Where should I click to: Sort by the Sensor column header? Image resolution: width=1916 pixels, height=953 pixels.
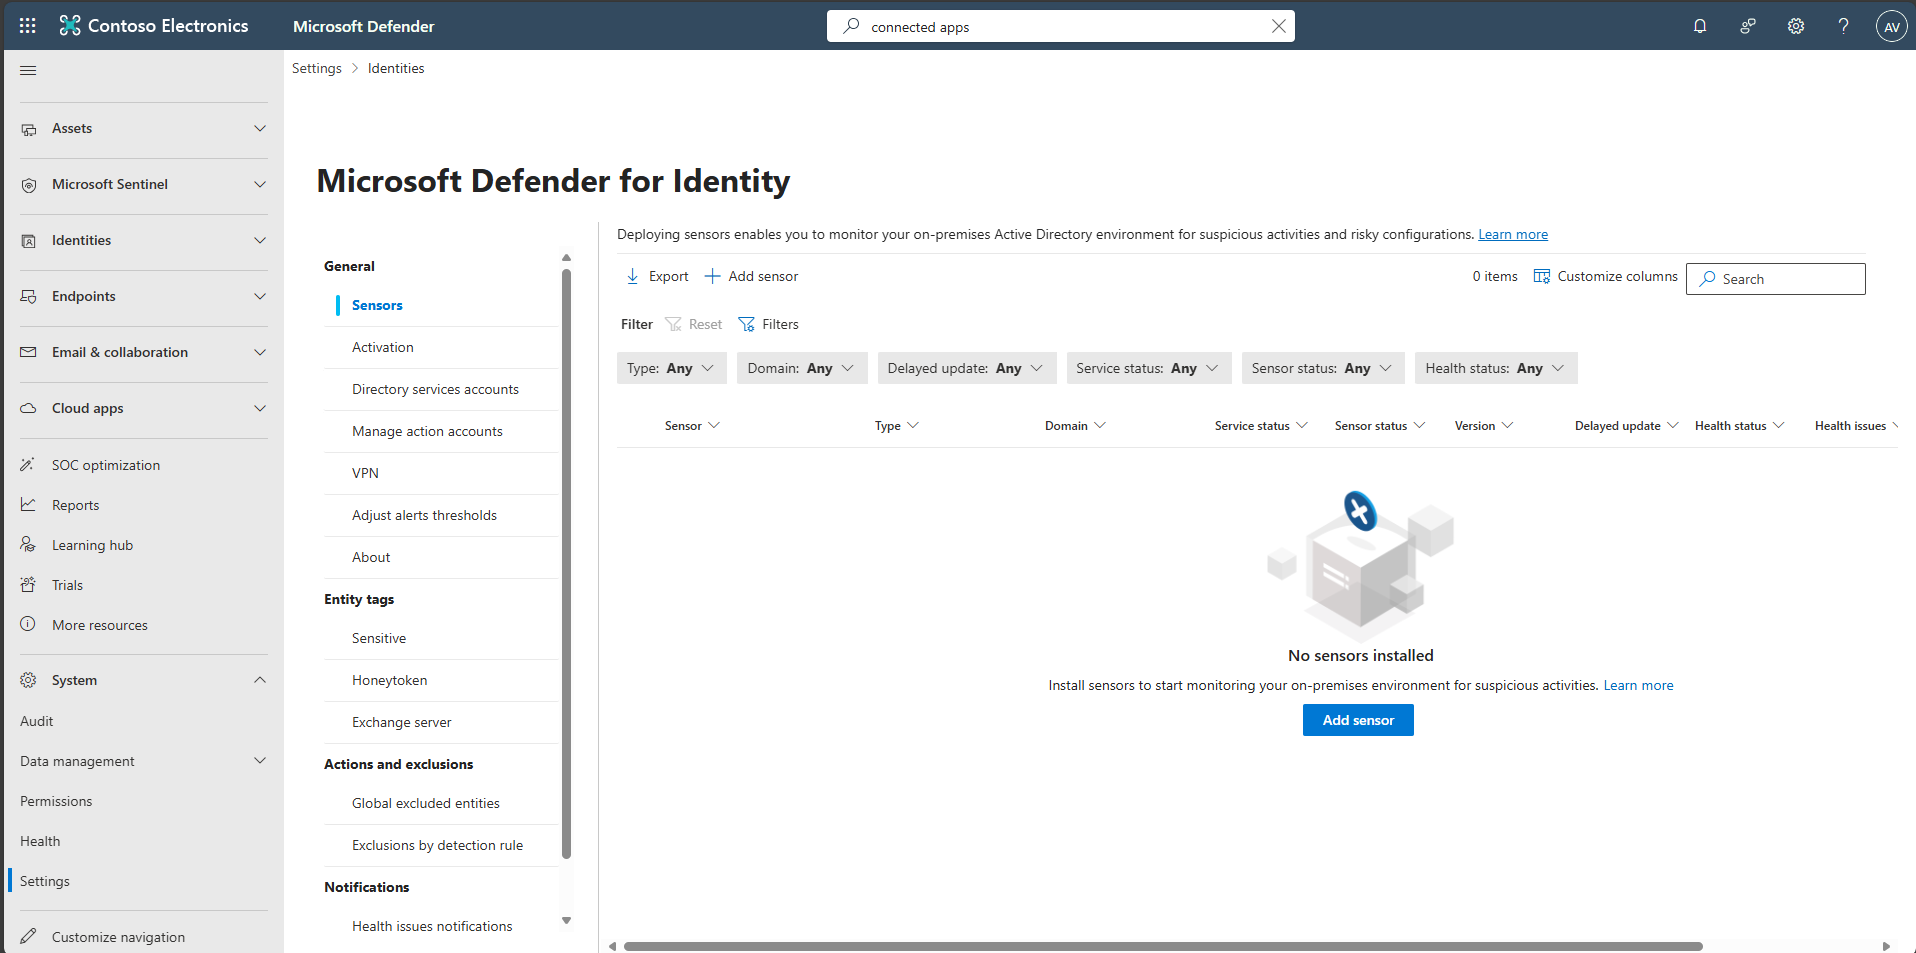692,426
